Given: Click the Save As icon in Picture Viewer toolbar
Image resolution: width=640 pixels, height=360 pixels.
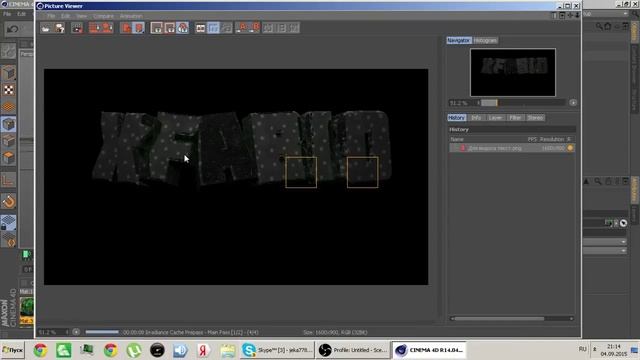Looking at the screenshot, I should click(x=60, y=28).
